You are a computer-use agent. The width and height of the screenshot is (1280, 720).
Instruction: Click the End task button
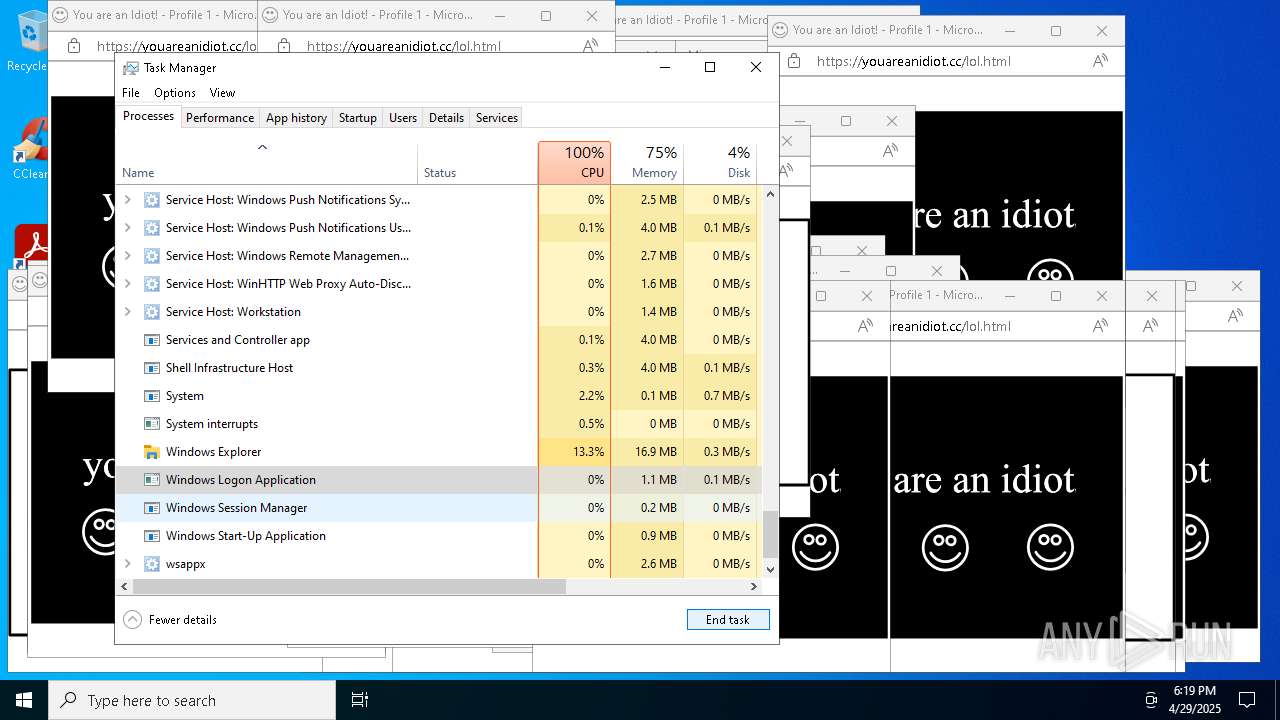[x=728, y=620]
